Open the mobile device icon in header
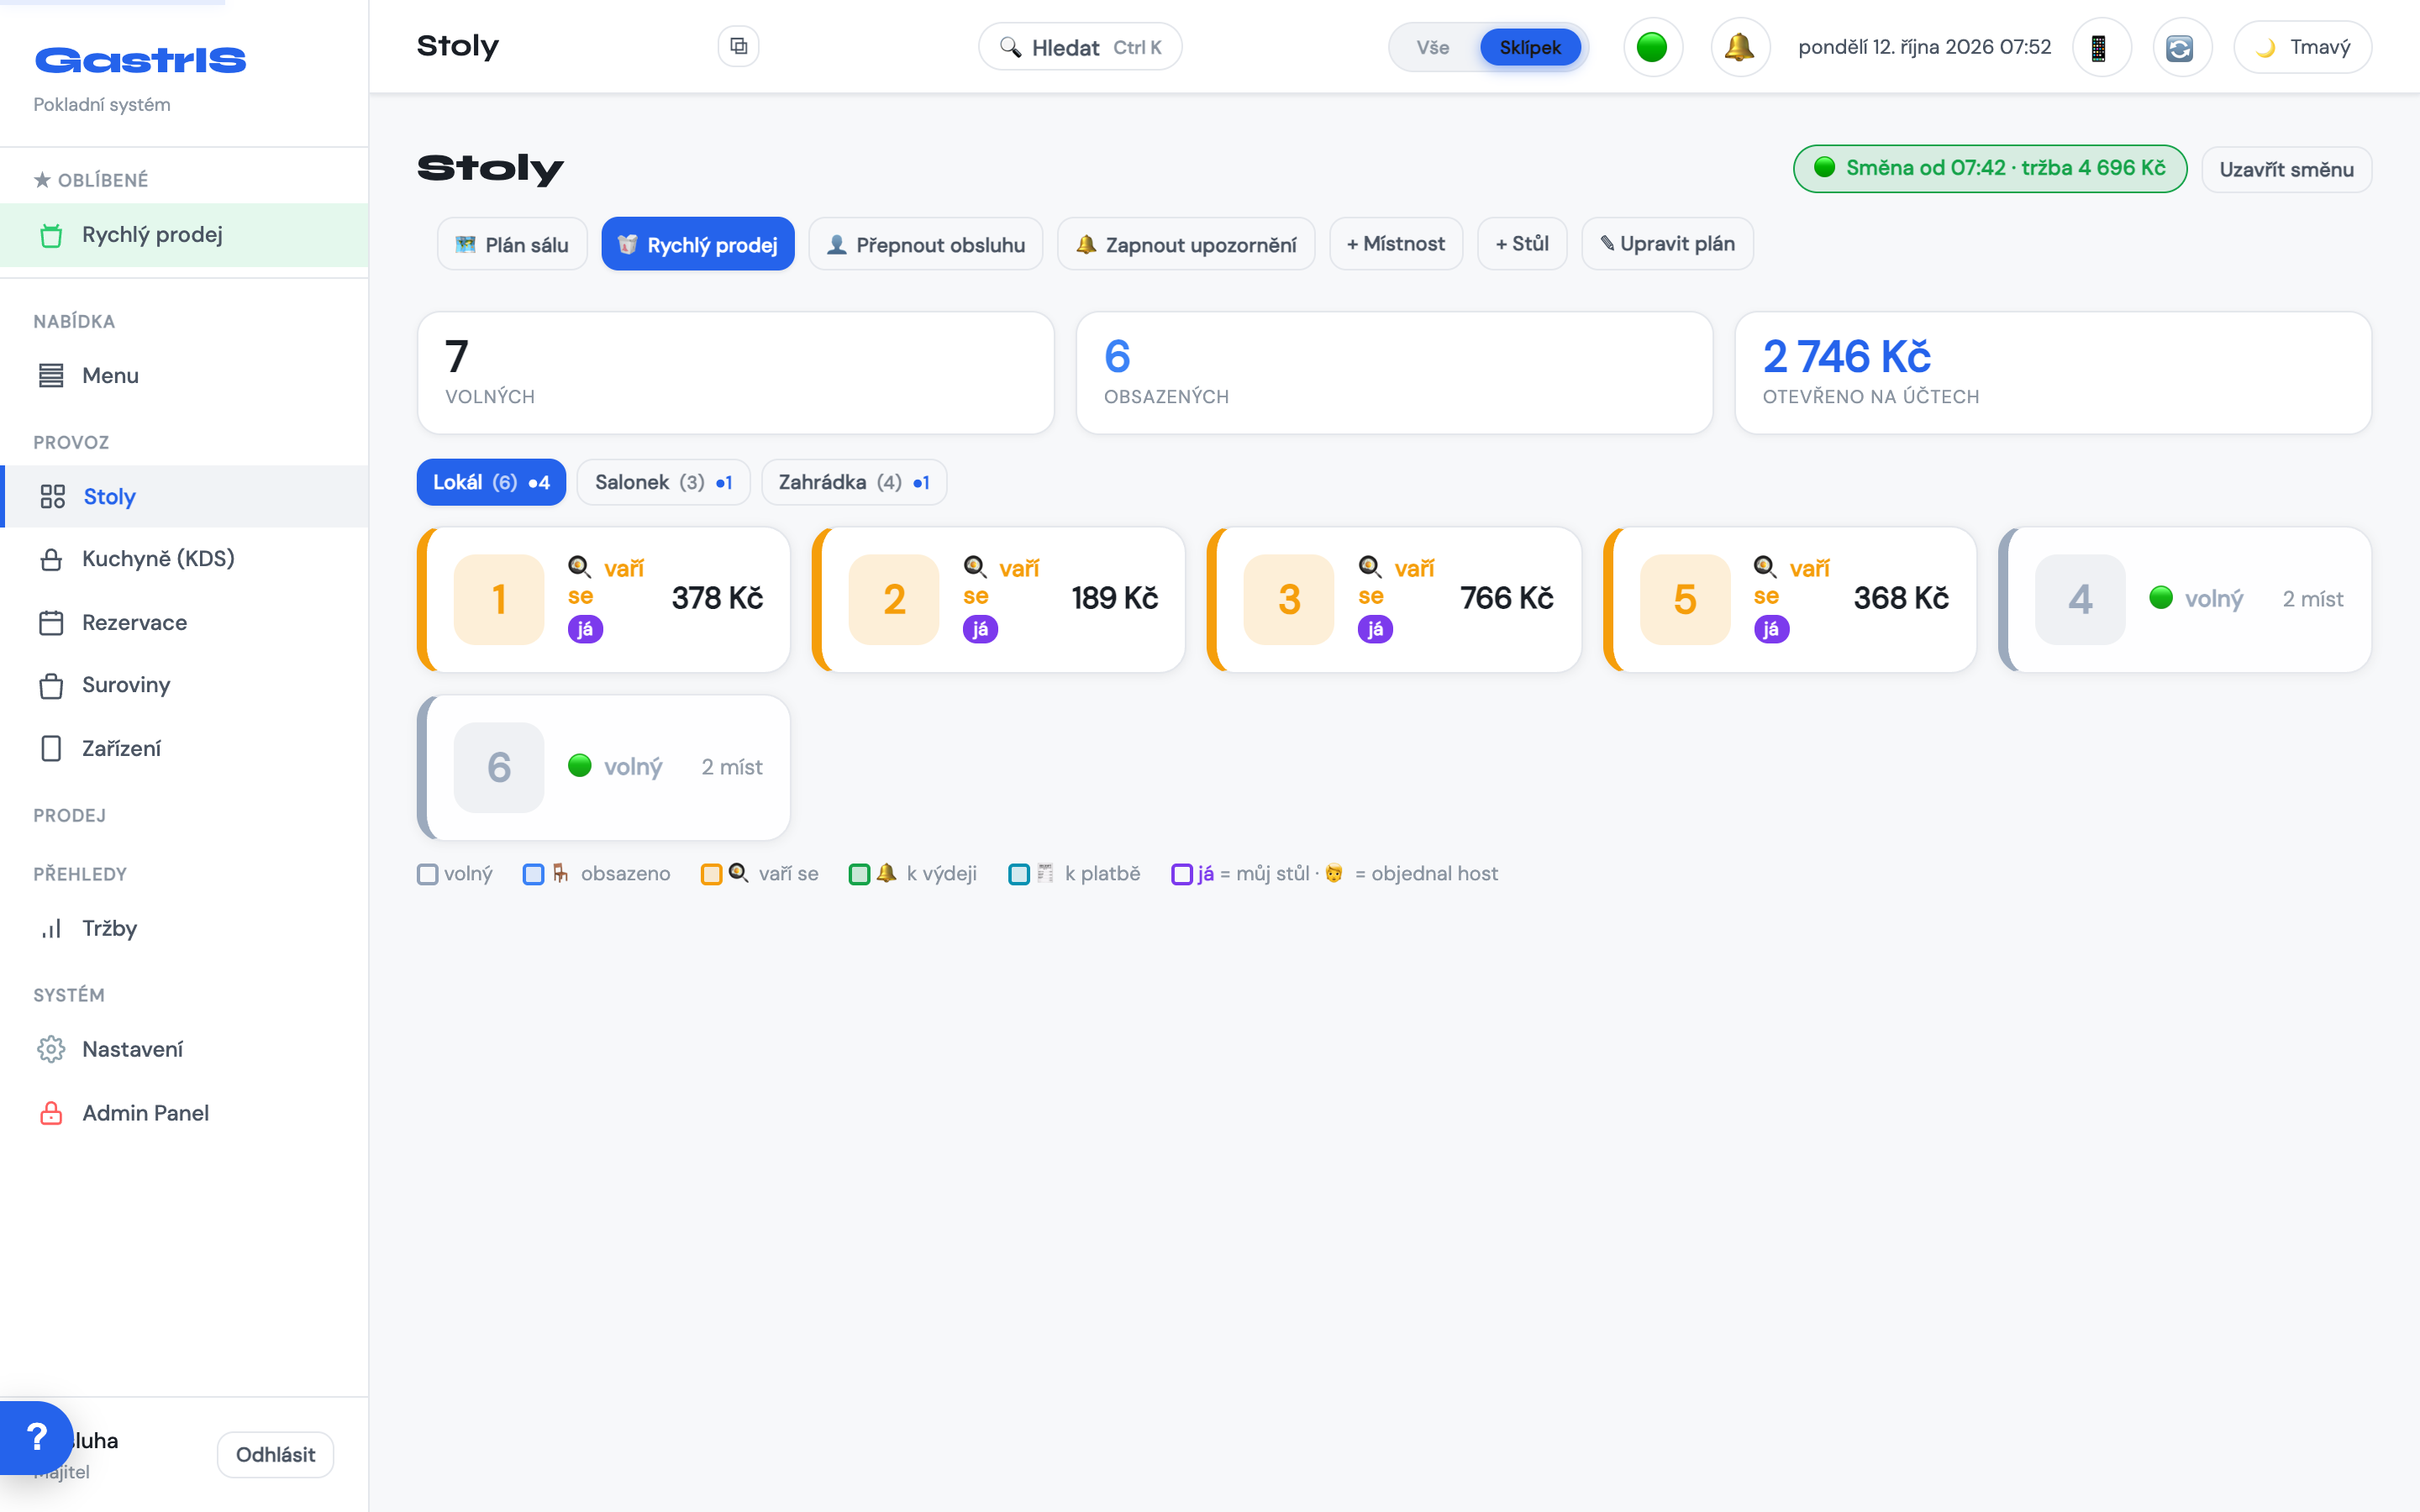This screenshot has height=1512, width=2420. click(x=2100, y=47)
